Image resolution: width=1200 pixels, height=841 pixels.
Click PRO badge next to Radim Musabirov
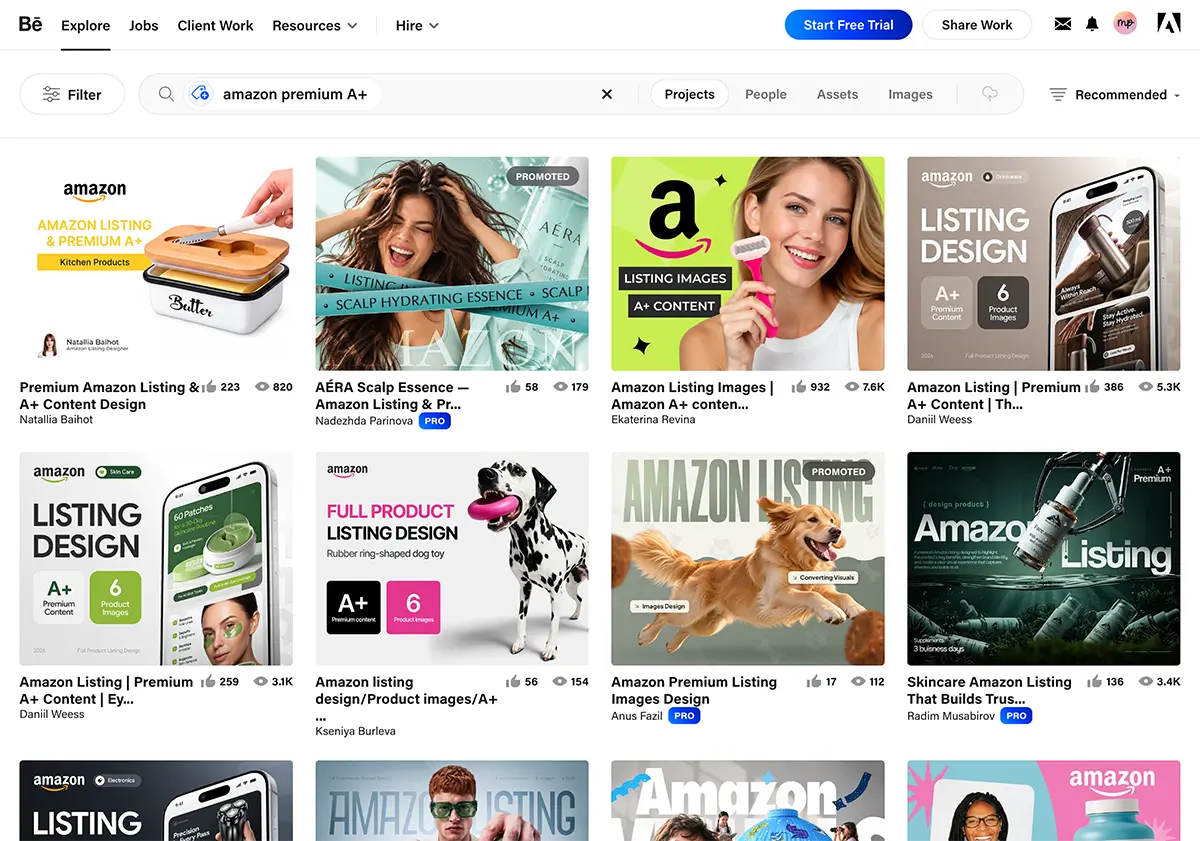pyautogui.click(x=1016, y=716)
